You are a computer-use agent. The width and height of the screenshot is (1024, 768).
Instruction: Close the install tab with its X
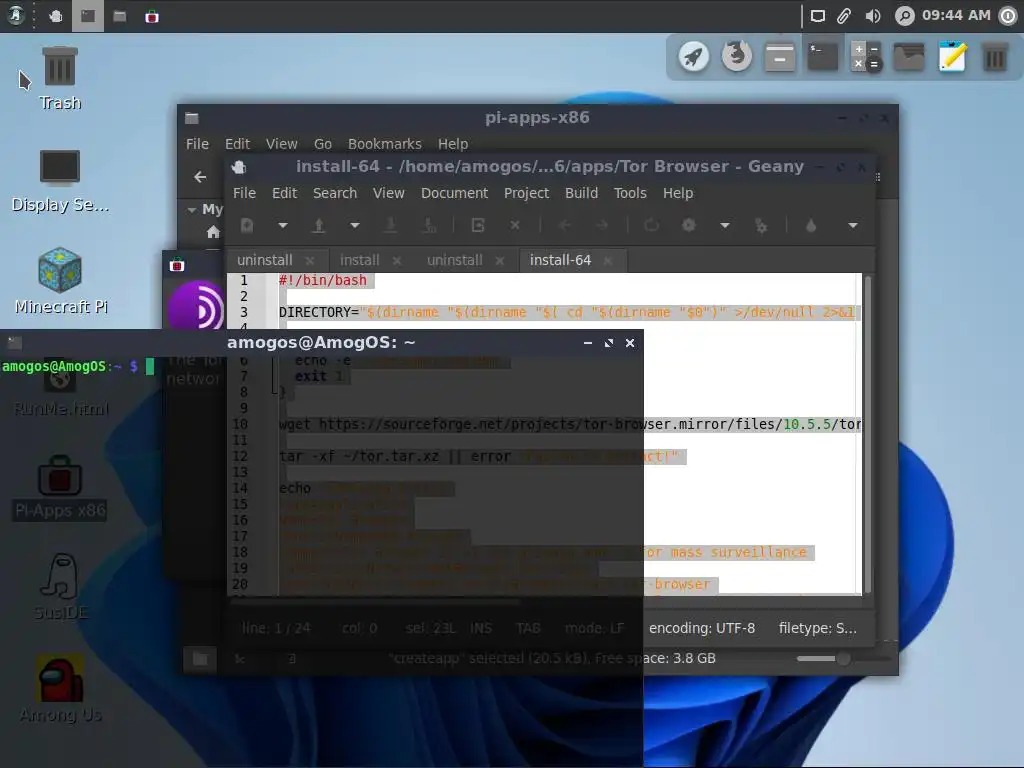(x=396, y=261)
